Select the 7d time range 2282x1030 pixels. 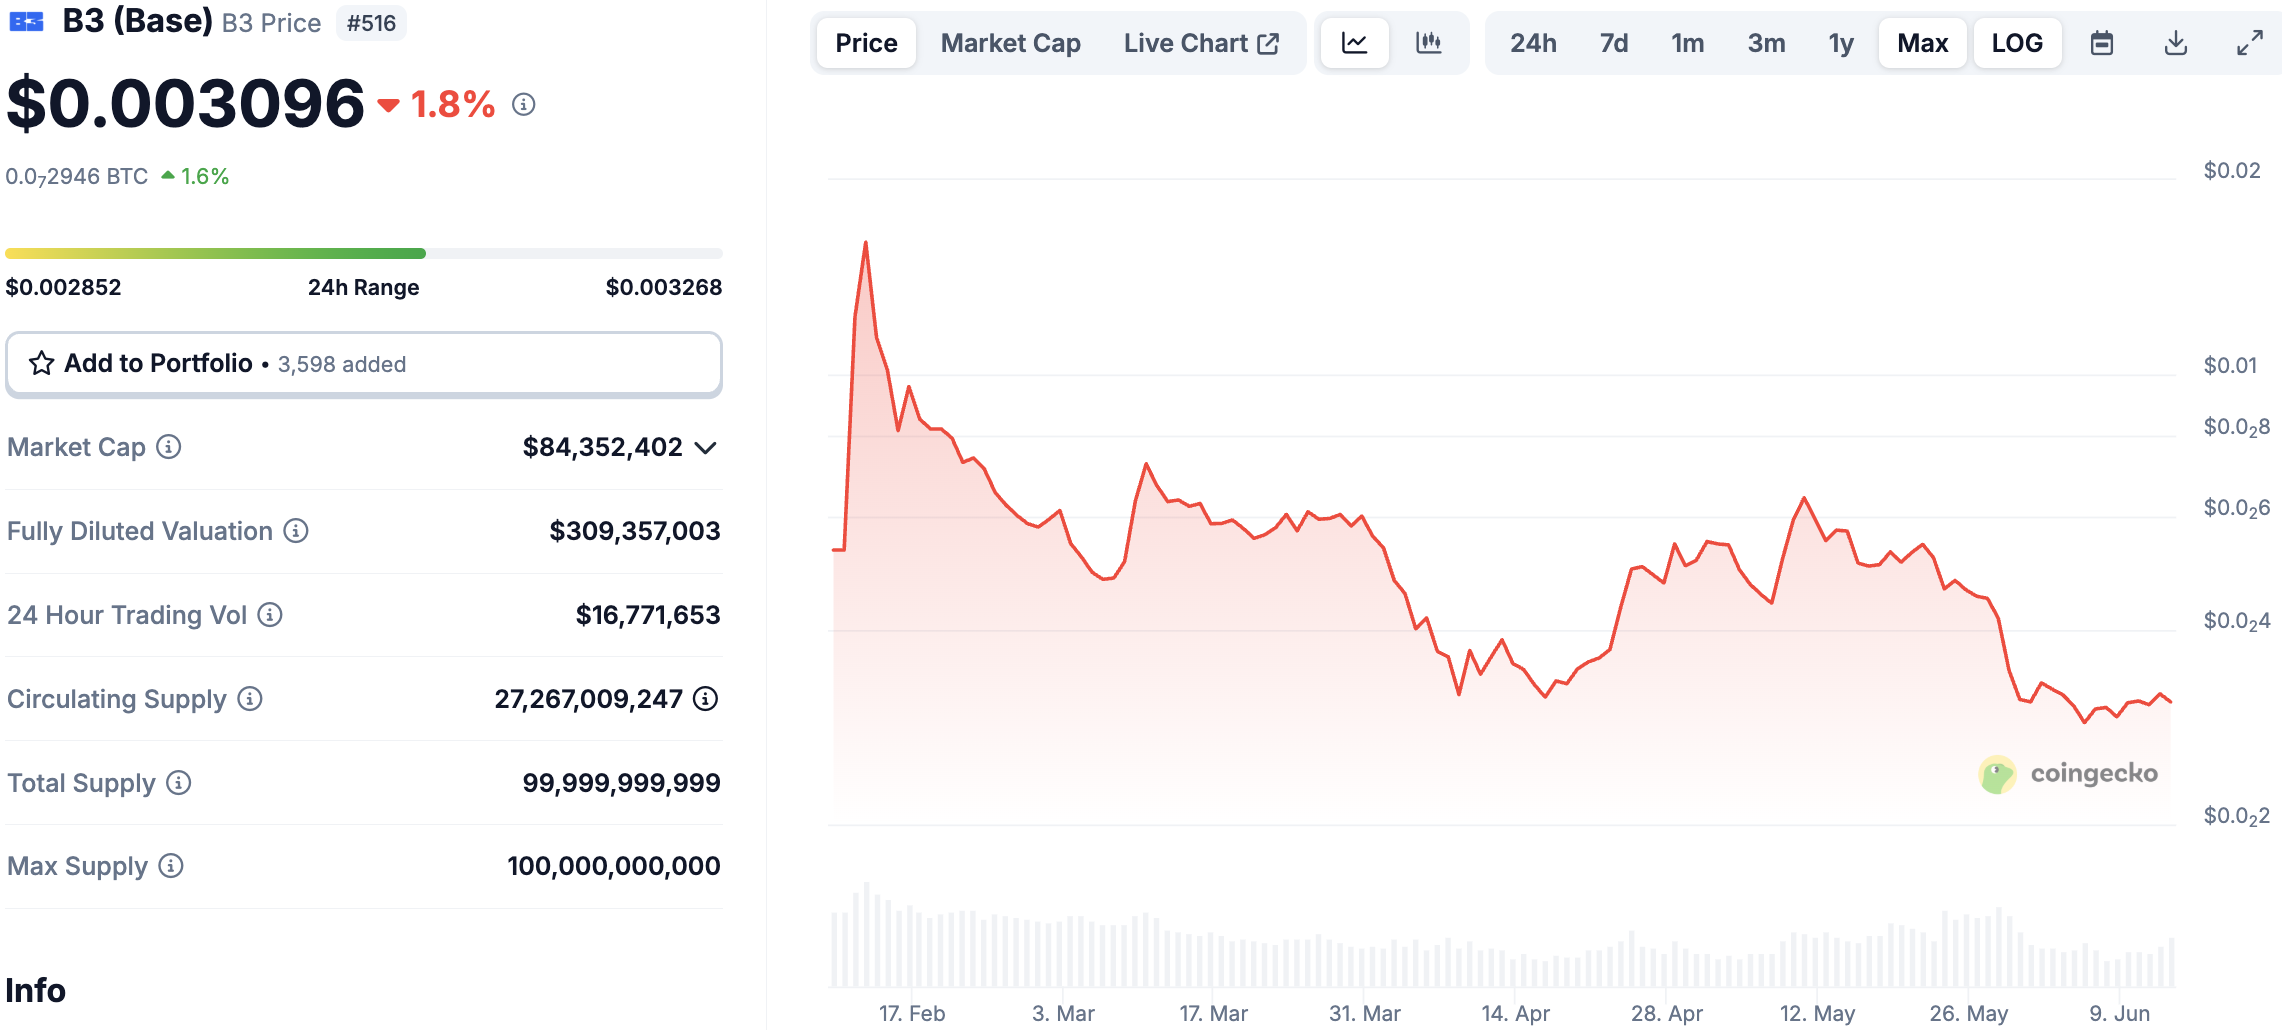[x=1614, y=43]
